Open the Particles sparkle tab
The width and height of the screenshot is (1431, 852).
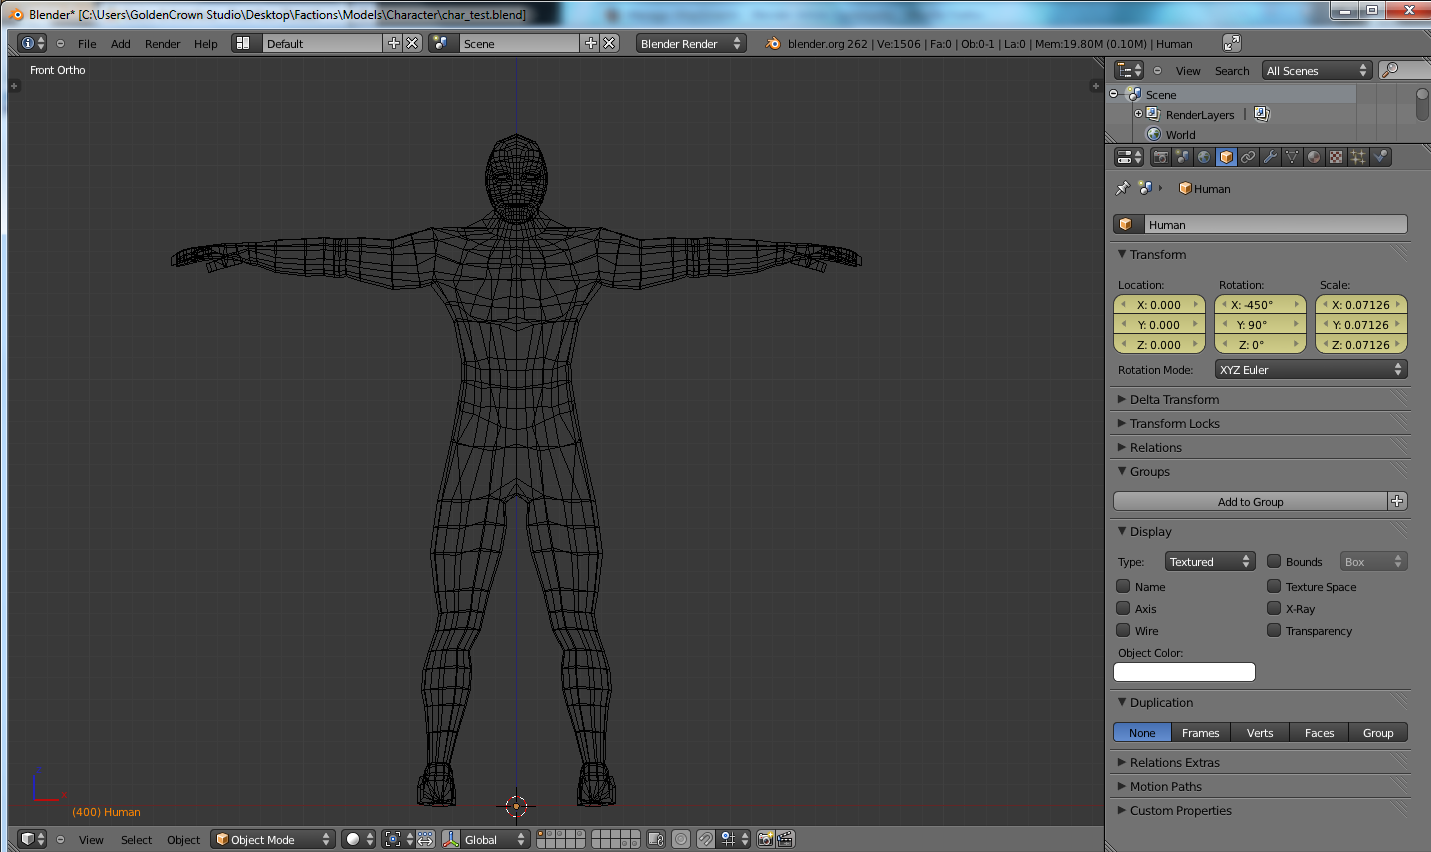point(1359,157)
